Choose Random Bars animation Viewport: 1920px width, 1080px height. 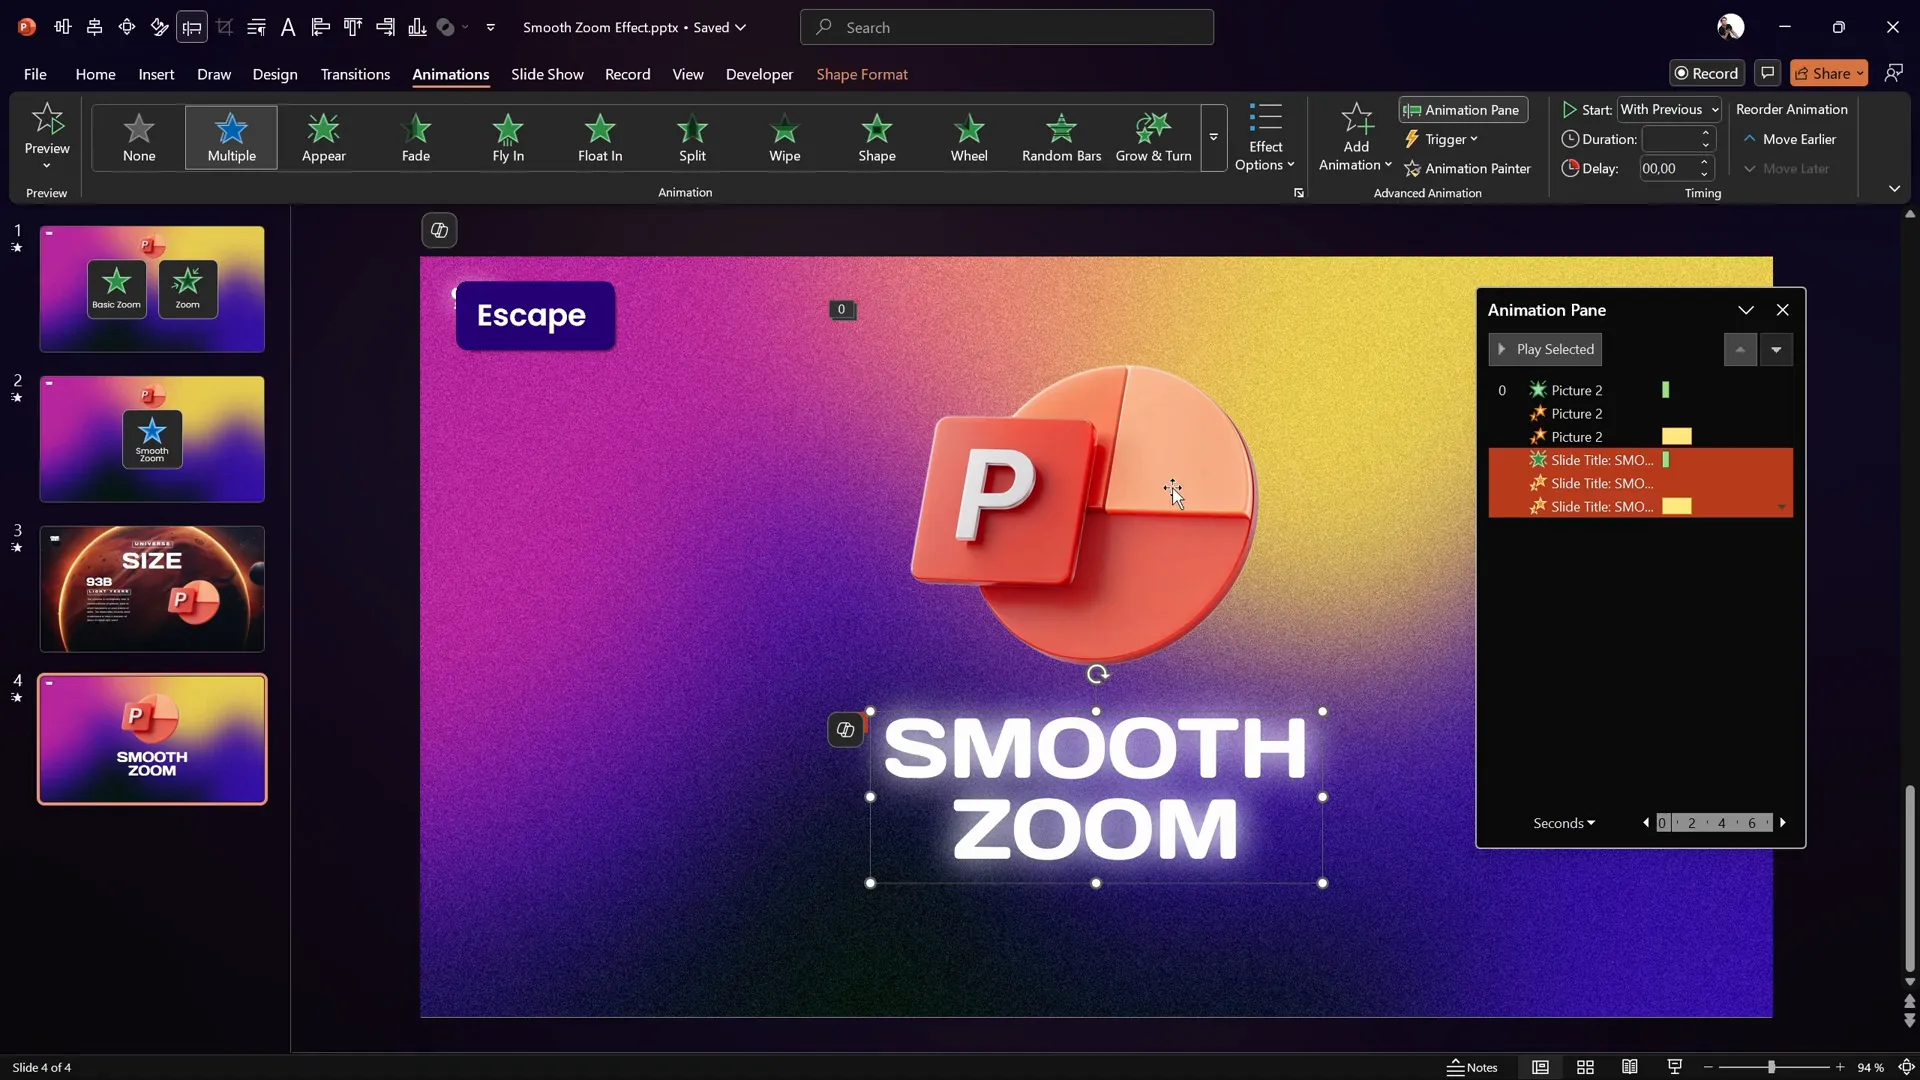[1061, 138]
